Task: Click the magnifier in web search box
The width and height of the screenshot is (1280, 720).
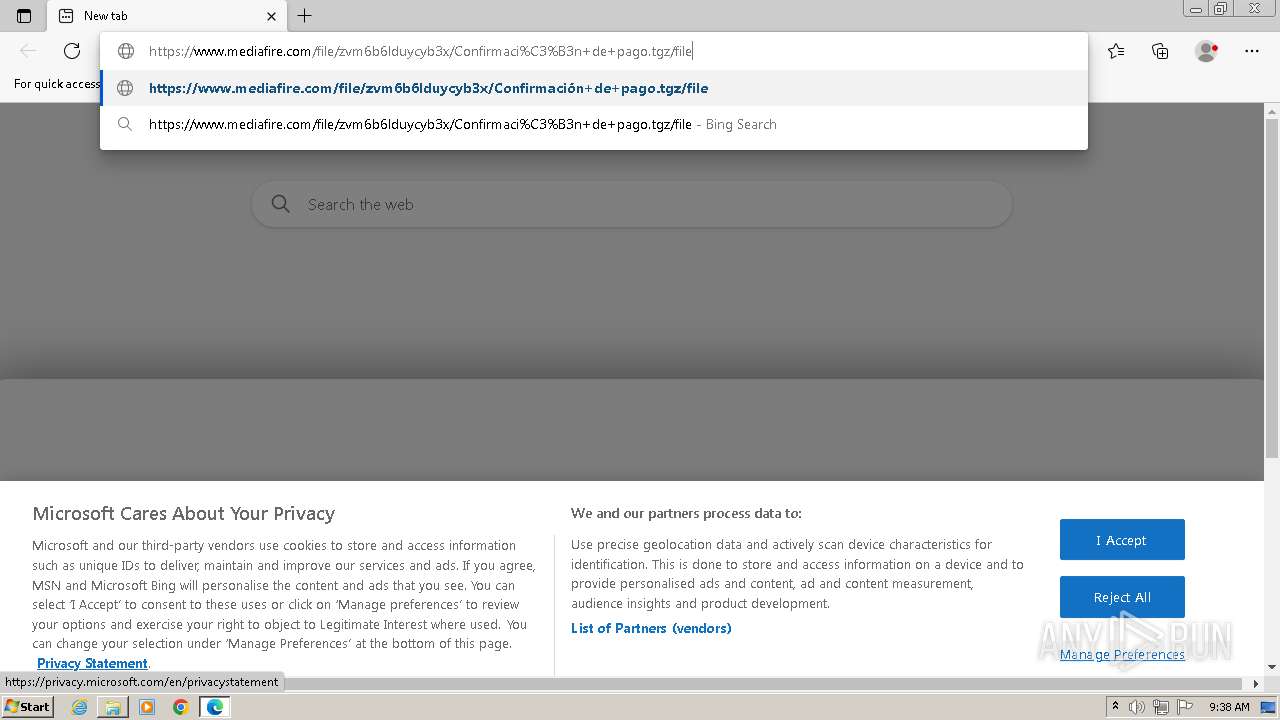Action: click(281, 204)
